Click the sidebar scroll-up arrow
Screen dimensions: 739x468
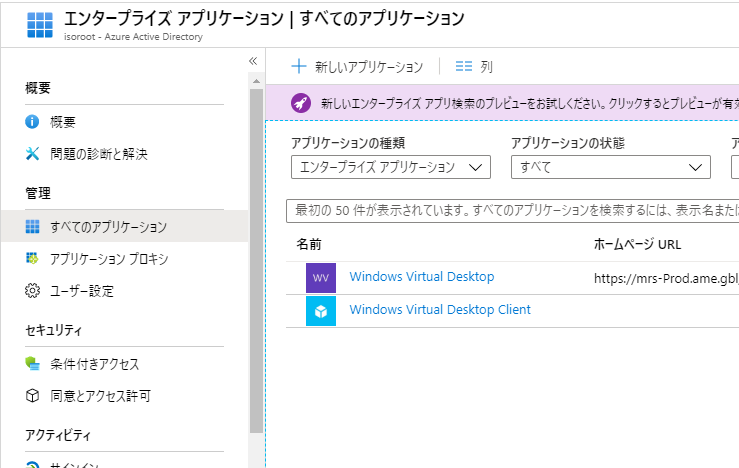(x=256, y=82)
